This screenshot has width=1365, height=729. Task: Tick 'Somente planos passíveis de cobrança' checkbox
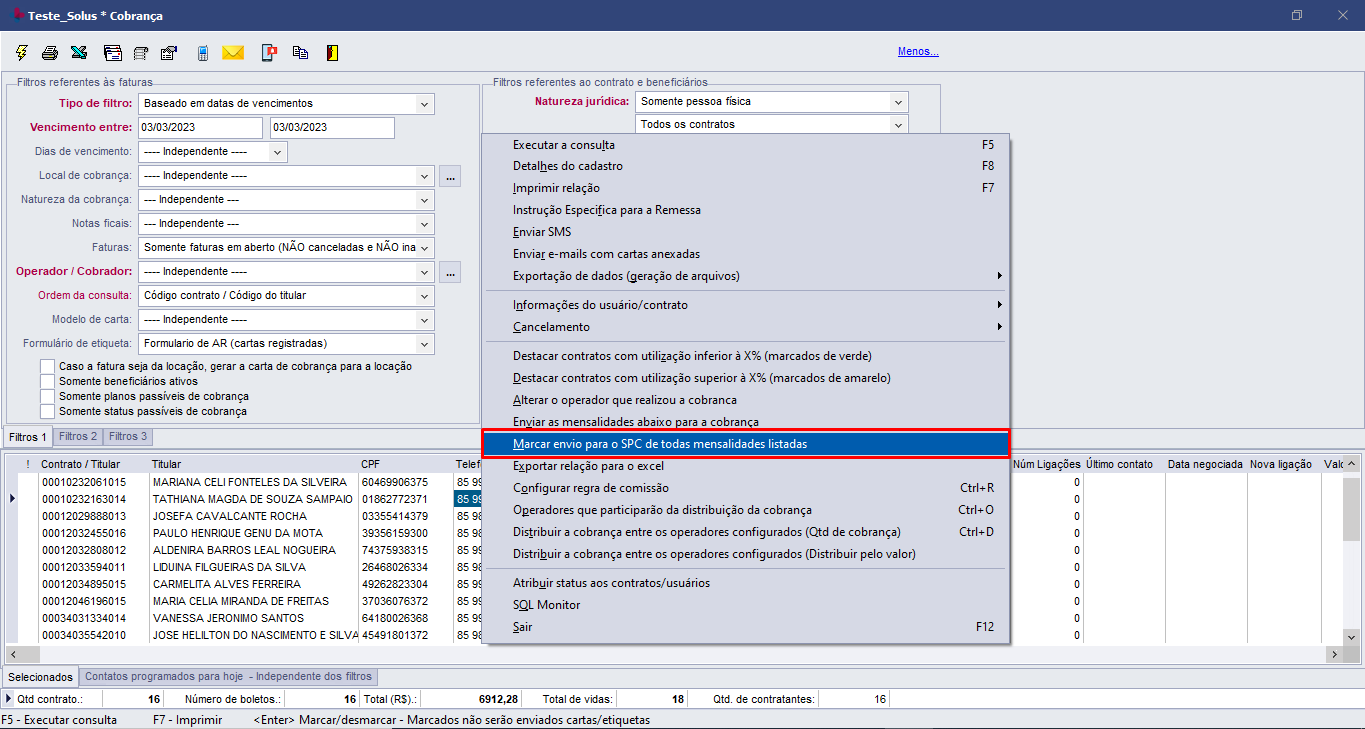tap(47, 396)
